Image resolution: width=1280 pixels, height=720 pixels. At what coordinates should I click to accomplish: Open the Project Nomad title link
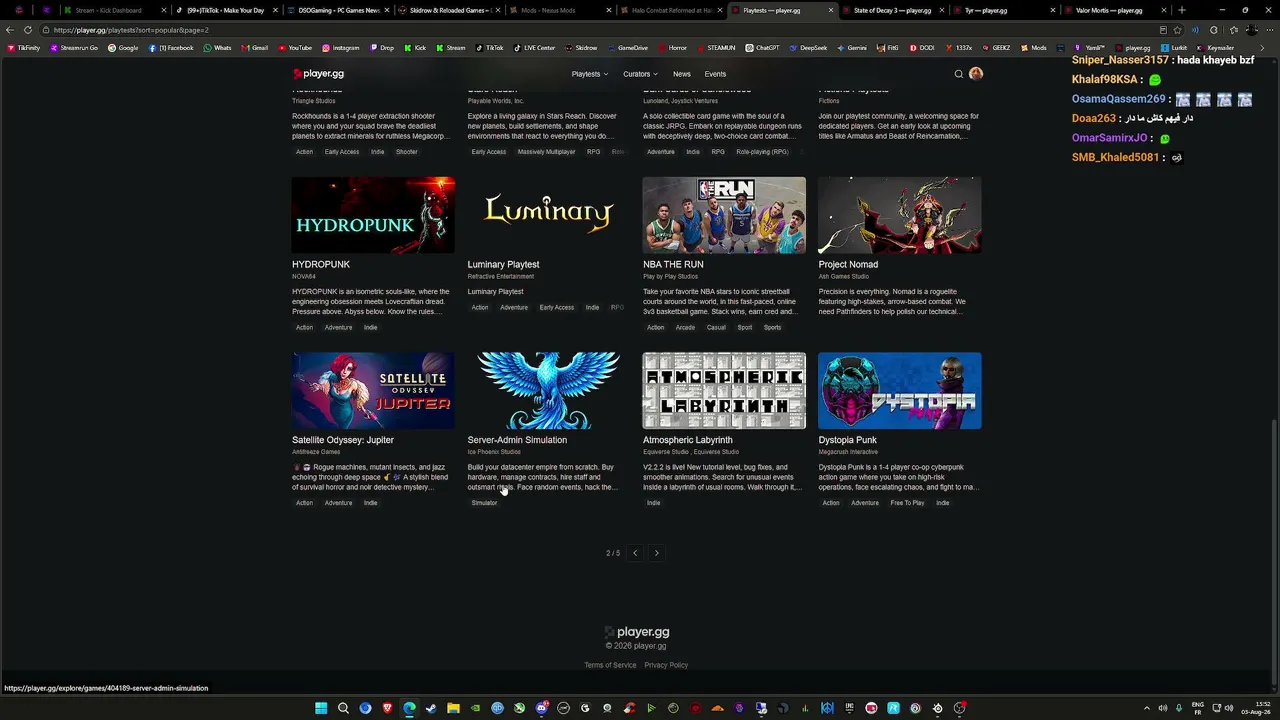pyautogui.click(x=848, y=264)
